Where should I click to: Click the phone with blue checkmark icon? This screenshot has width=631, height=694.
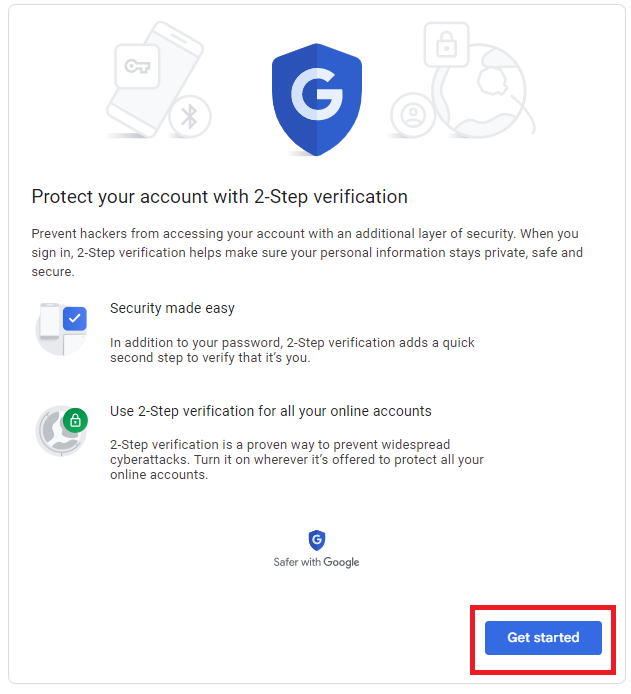coord(62,329)
